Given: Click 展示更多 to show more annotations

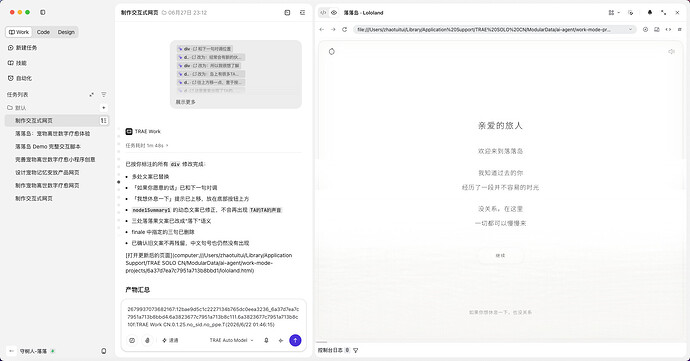Looking at the screenshot, I should (185, 102).
